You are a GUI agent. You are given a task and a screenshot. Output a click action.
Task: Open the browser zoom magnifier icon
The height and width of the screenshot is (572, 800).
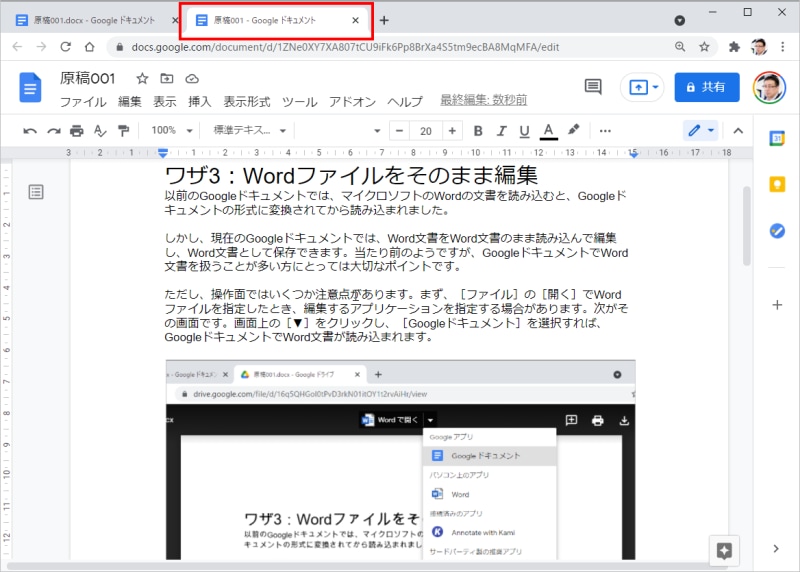(x=680, y=47)
